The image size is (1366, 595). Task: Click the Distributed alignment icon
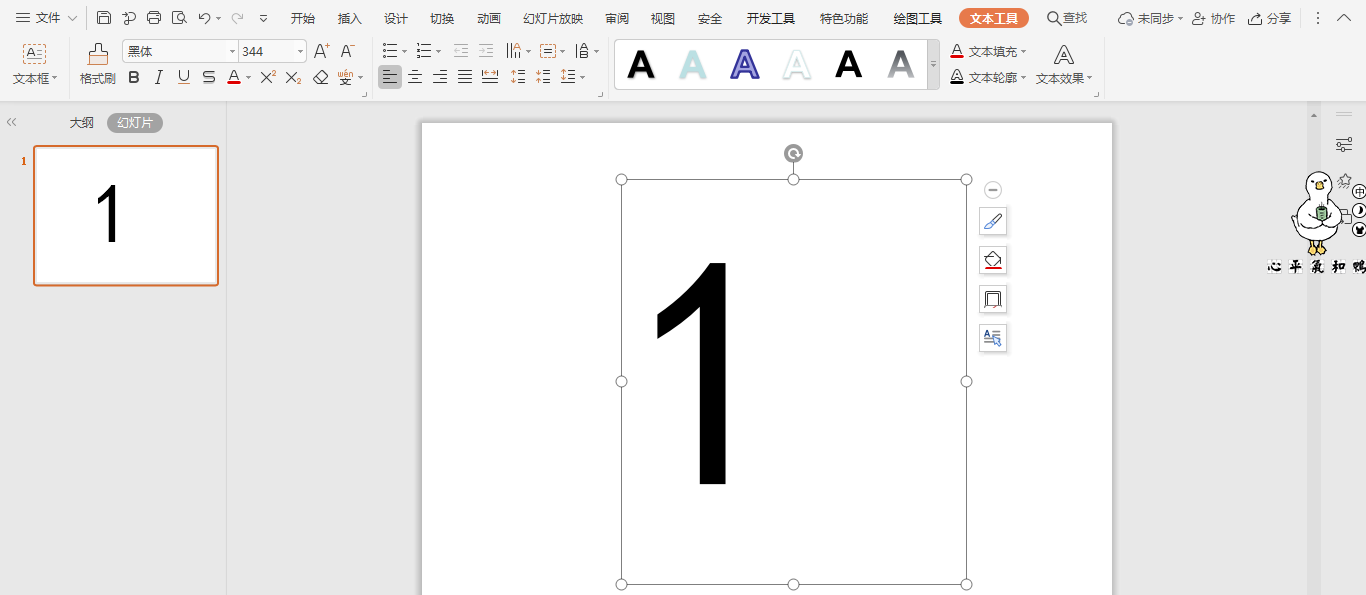[x=490, y=77]
